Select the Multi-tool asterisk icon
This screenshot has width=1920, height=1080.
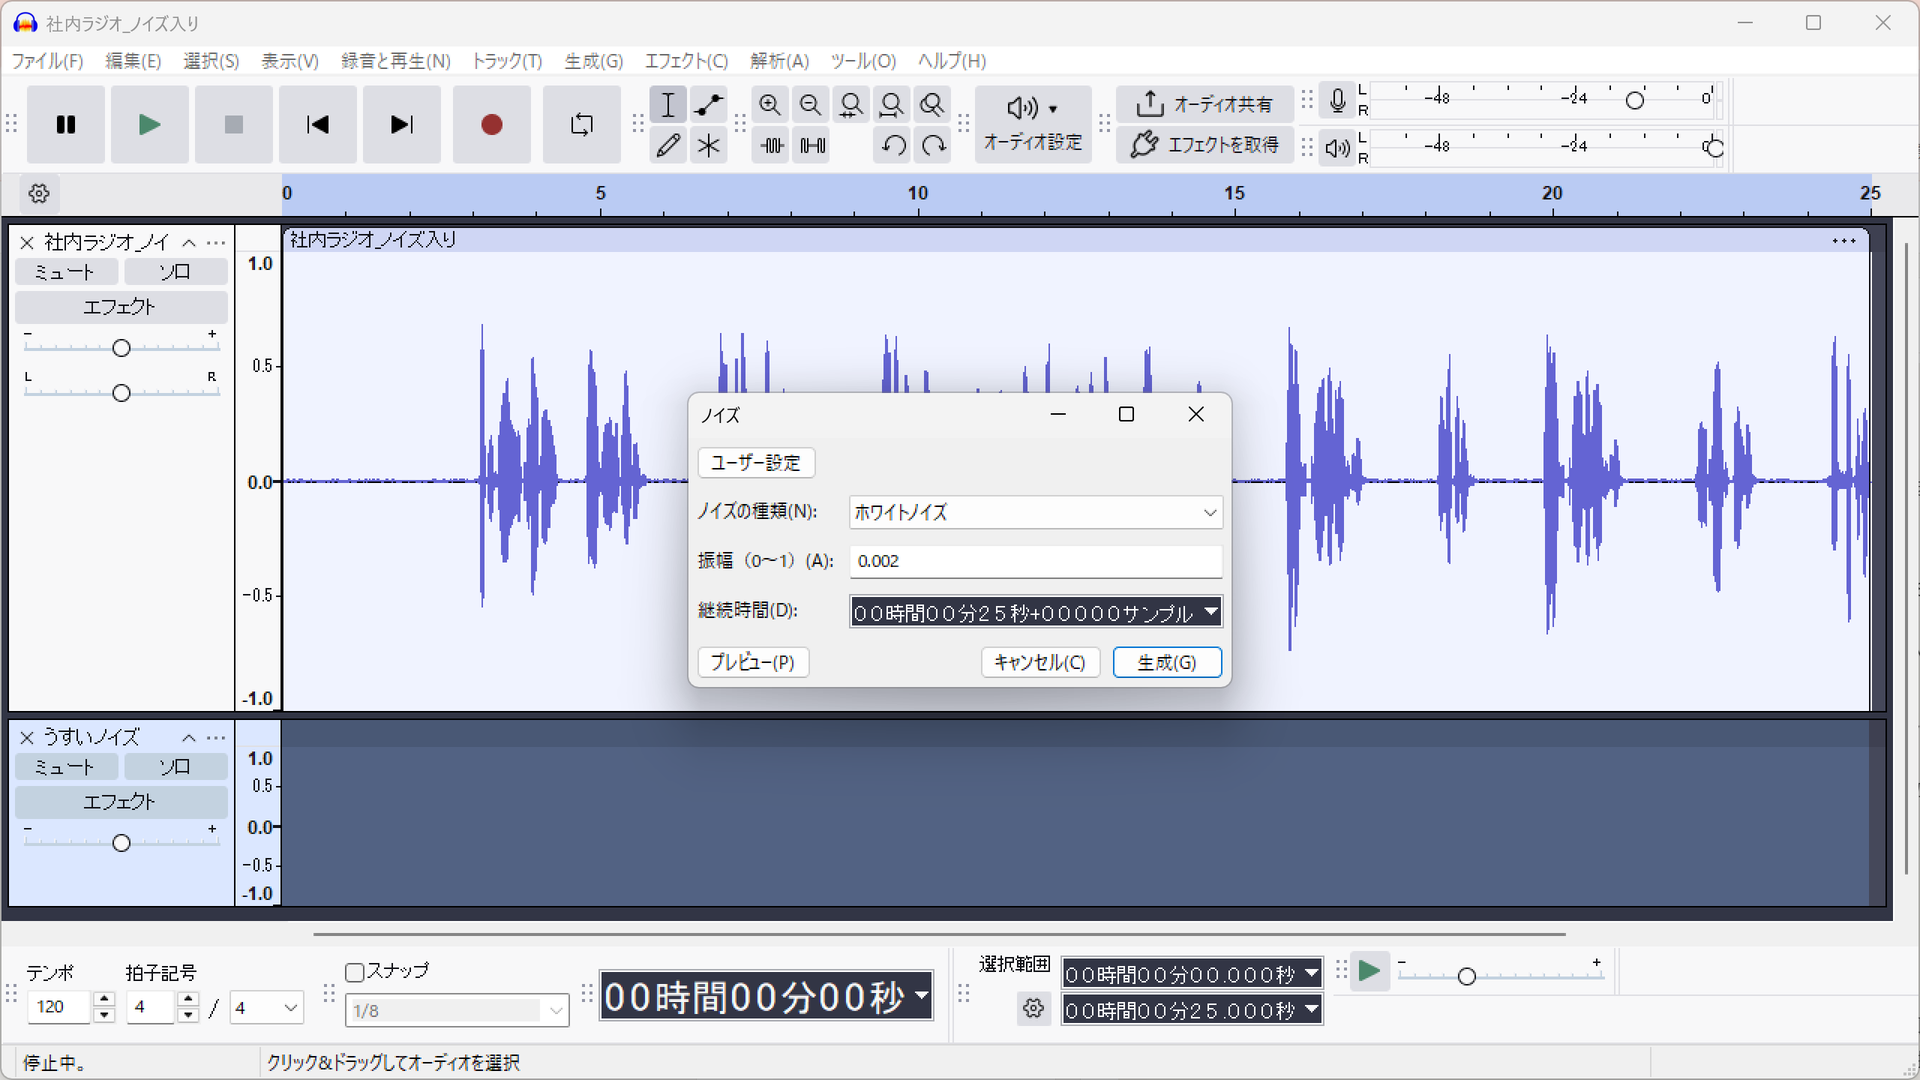[x=709, y=146]
